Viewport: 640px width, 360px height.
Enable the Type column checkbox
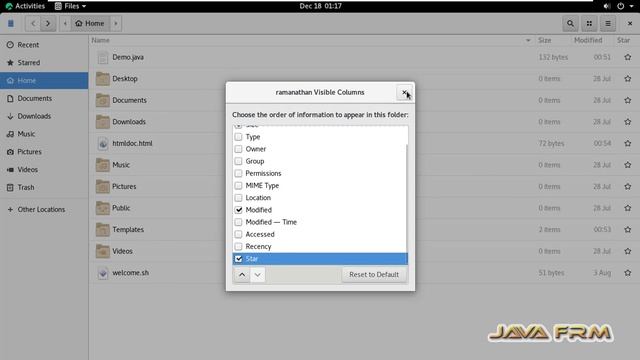pyautogui.click(x=239, y=137)
